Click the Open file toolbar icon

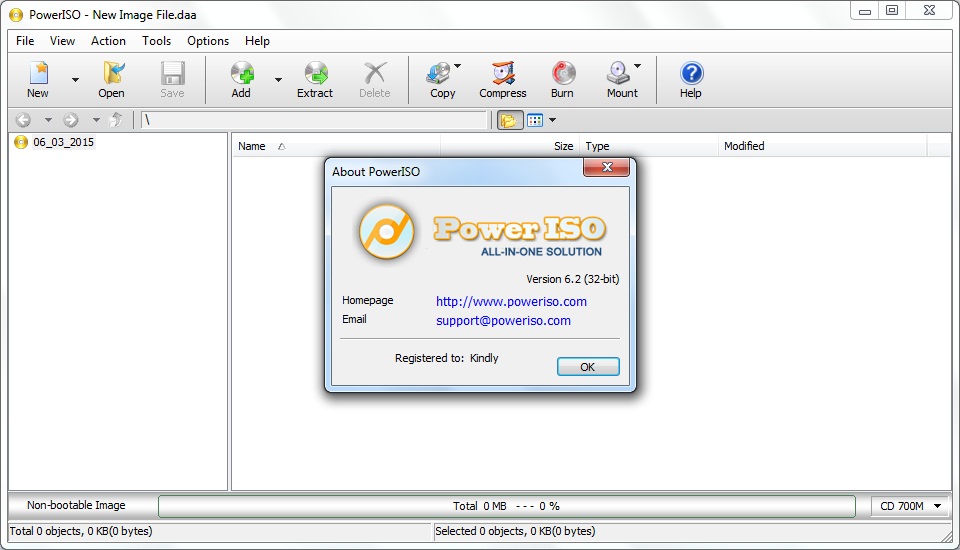point(111,78)
